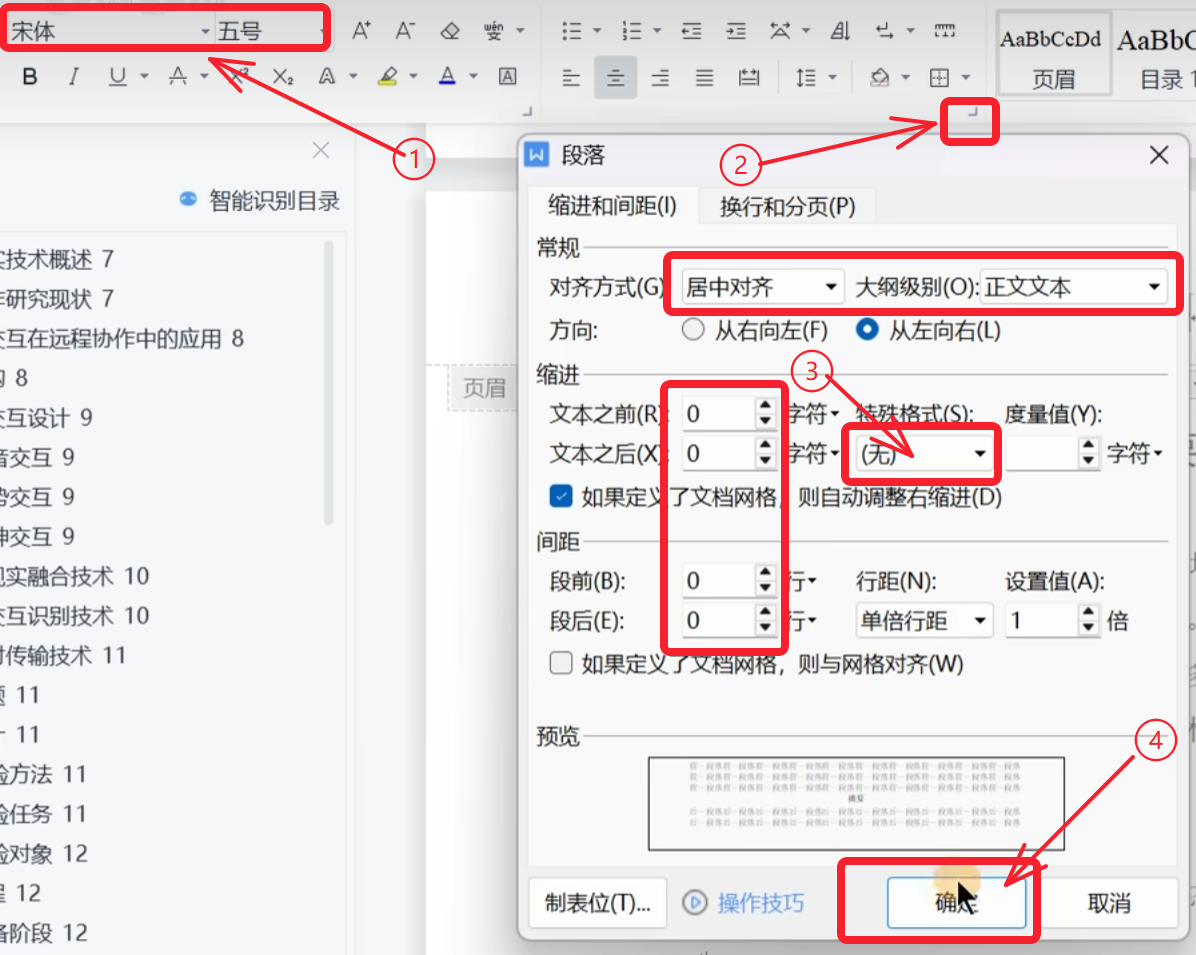Open the font color dropdown arrow
1196x955 pixels.
(473, 76)
